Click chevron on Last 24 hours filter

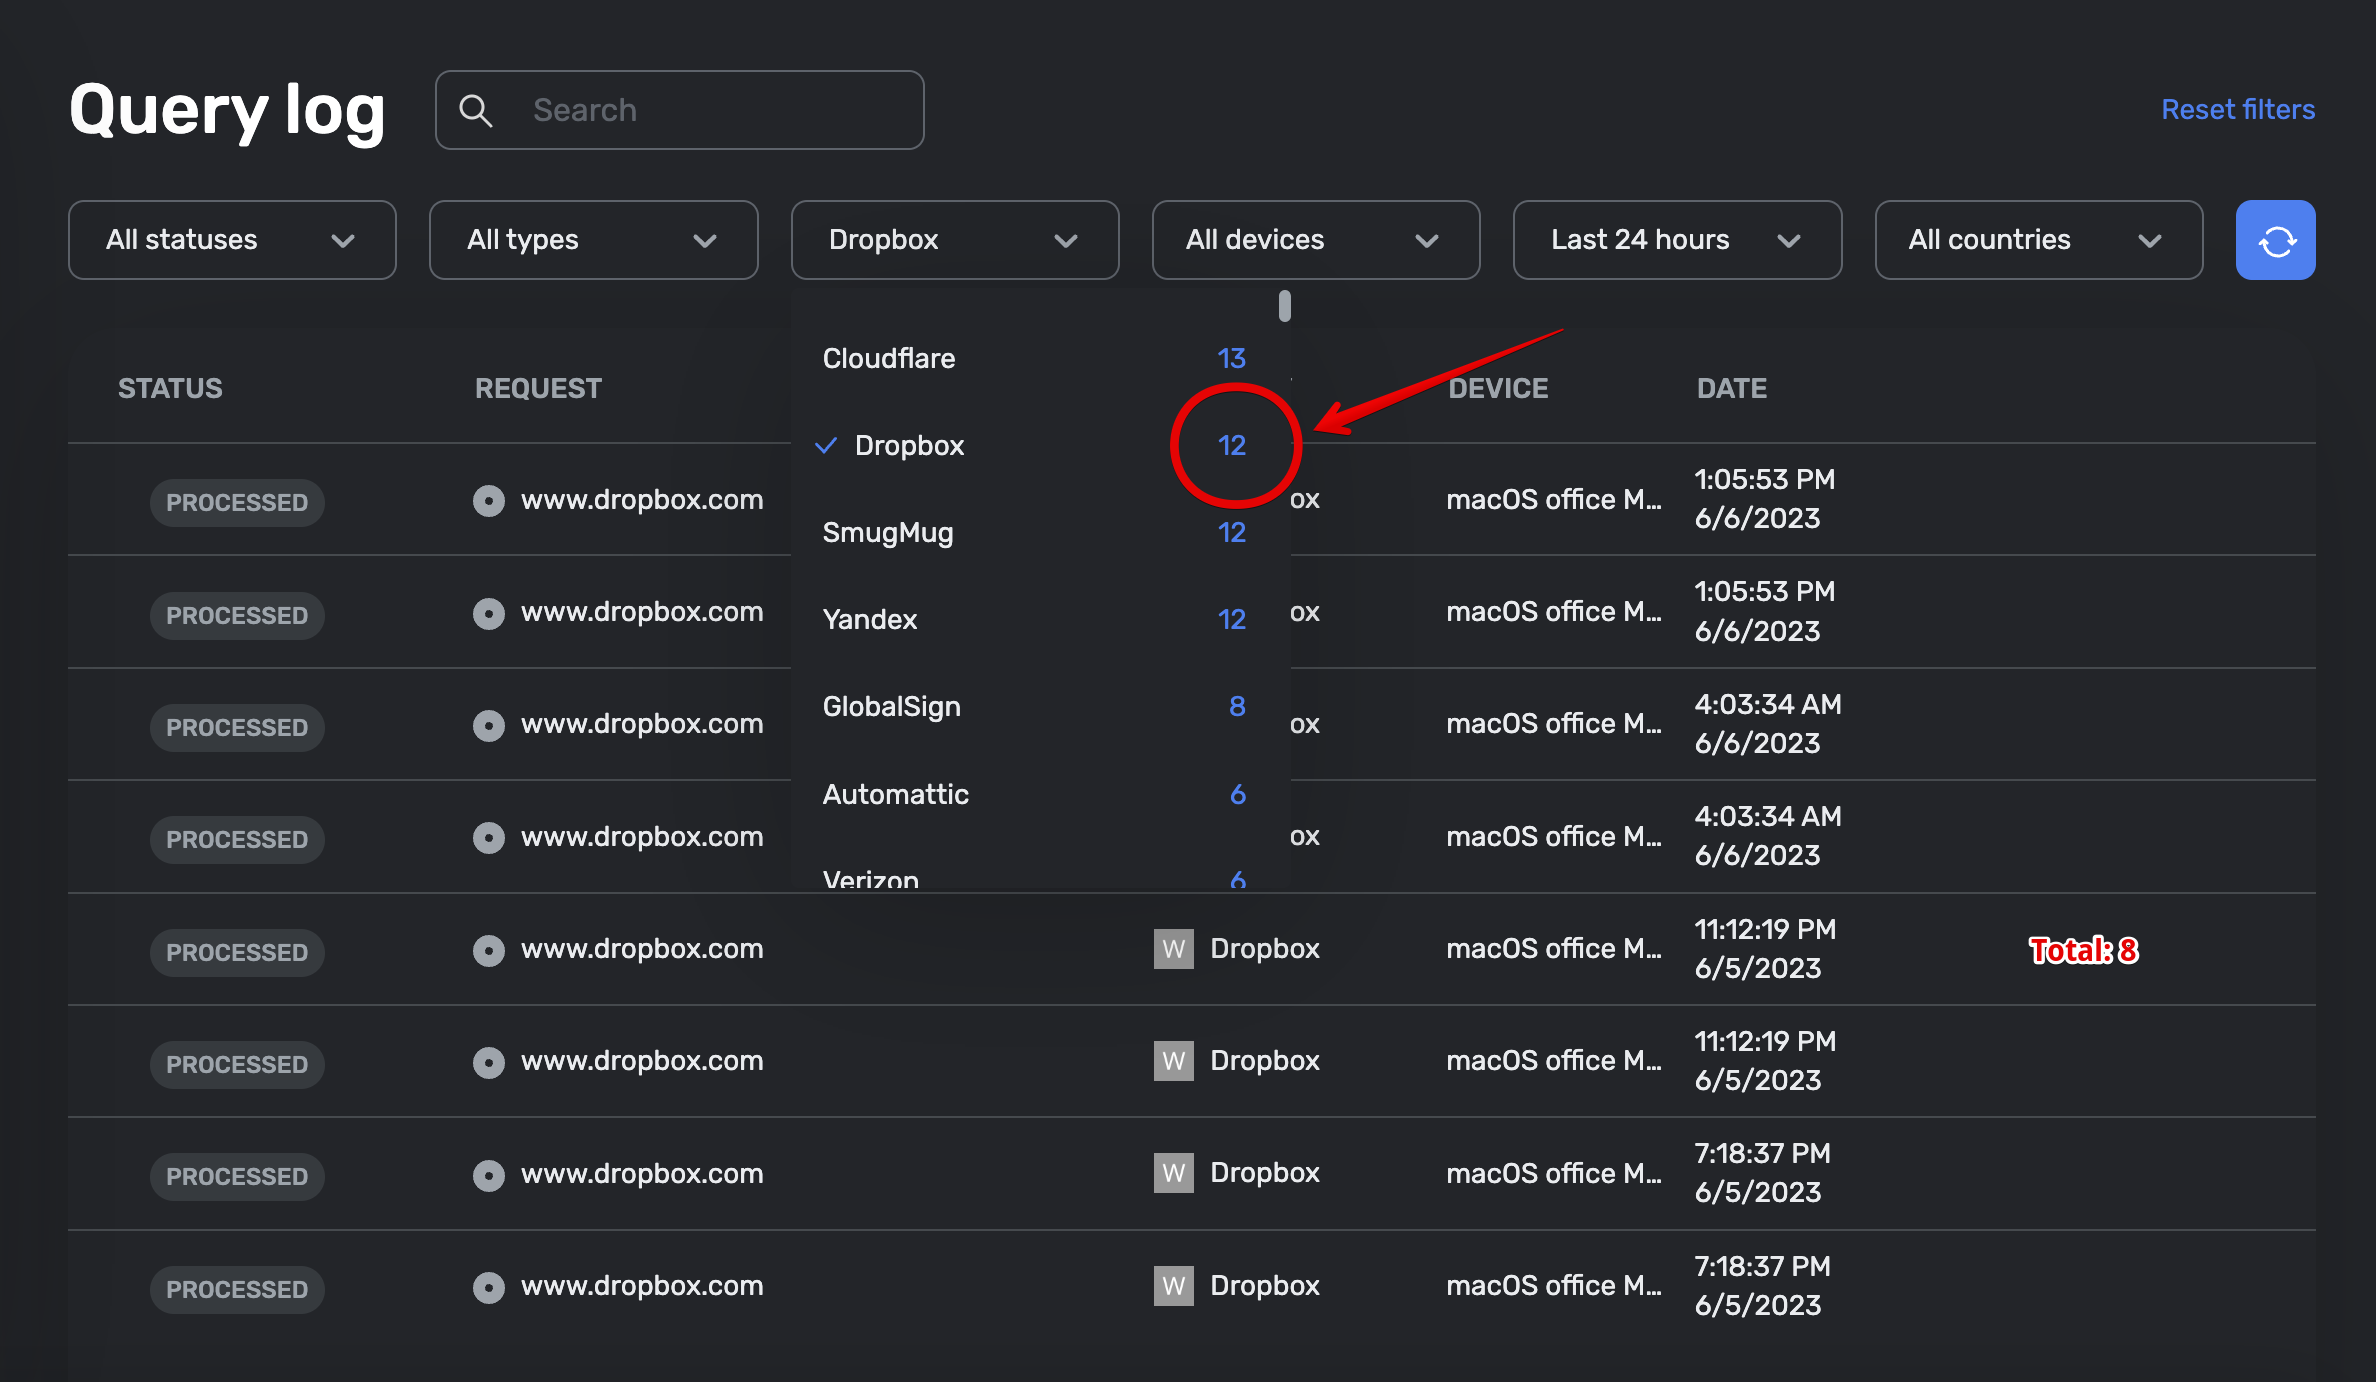click(1789, 241)
